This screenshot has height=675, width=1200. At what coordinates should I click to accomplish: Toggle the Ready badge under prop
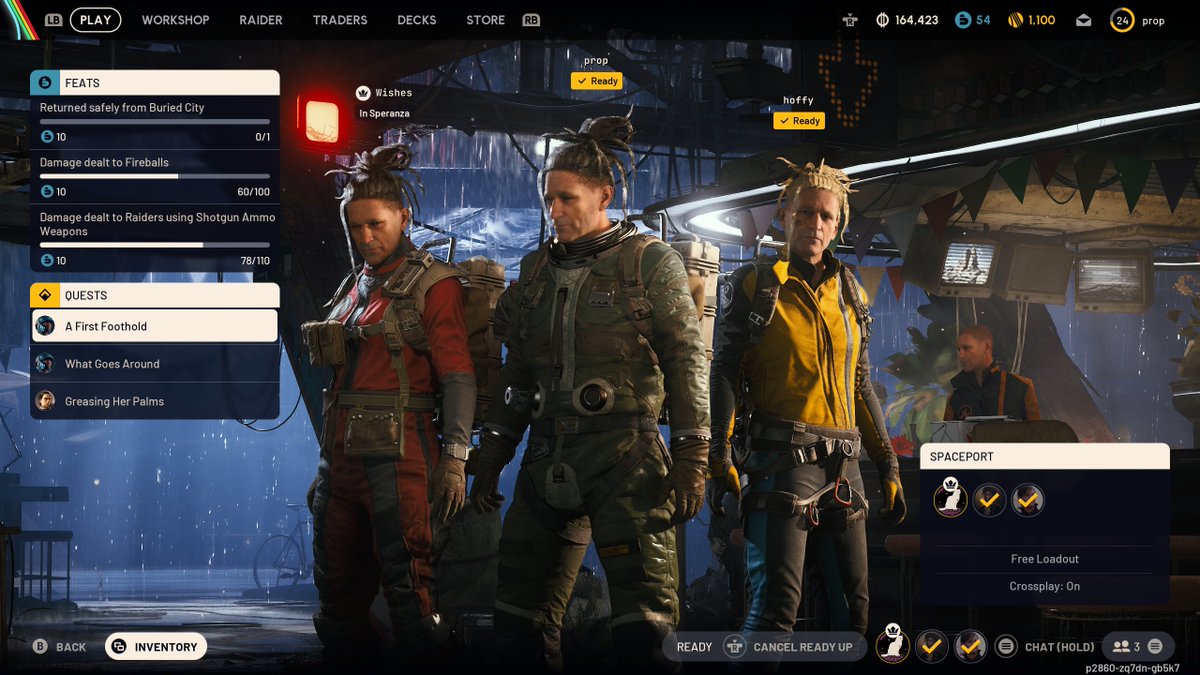coord(597,81)
